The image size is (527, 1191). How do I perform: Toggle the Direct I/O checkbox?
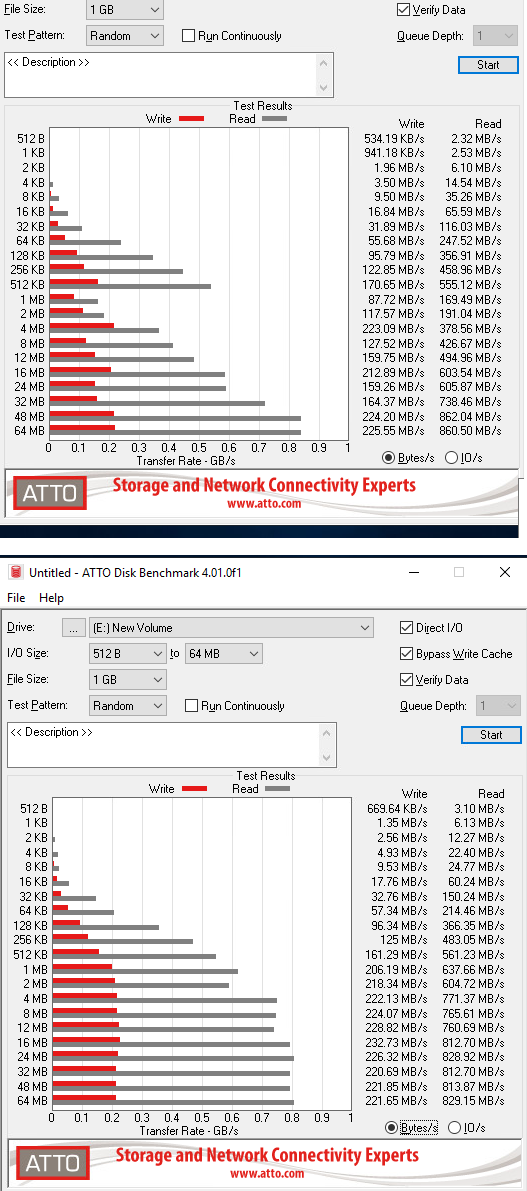pyautogui.click(x=406, y=628)
